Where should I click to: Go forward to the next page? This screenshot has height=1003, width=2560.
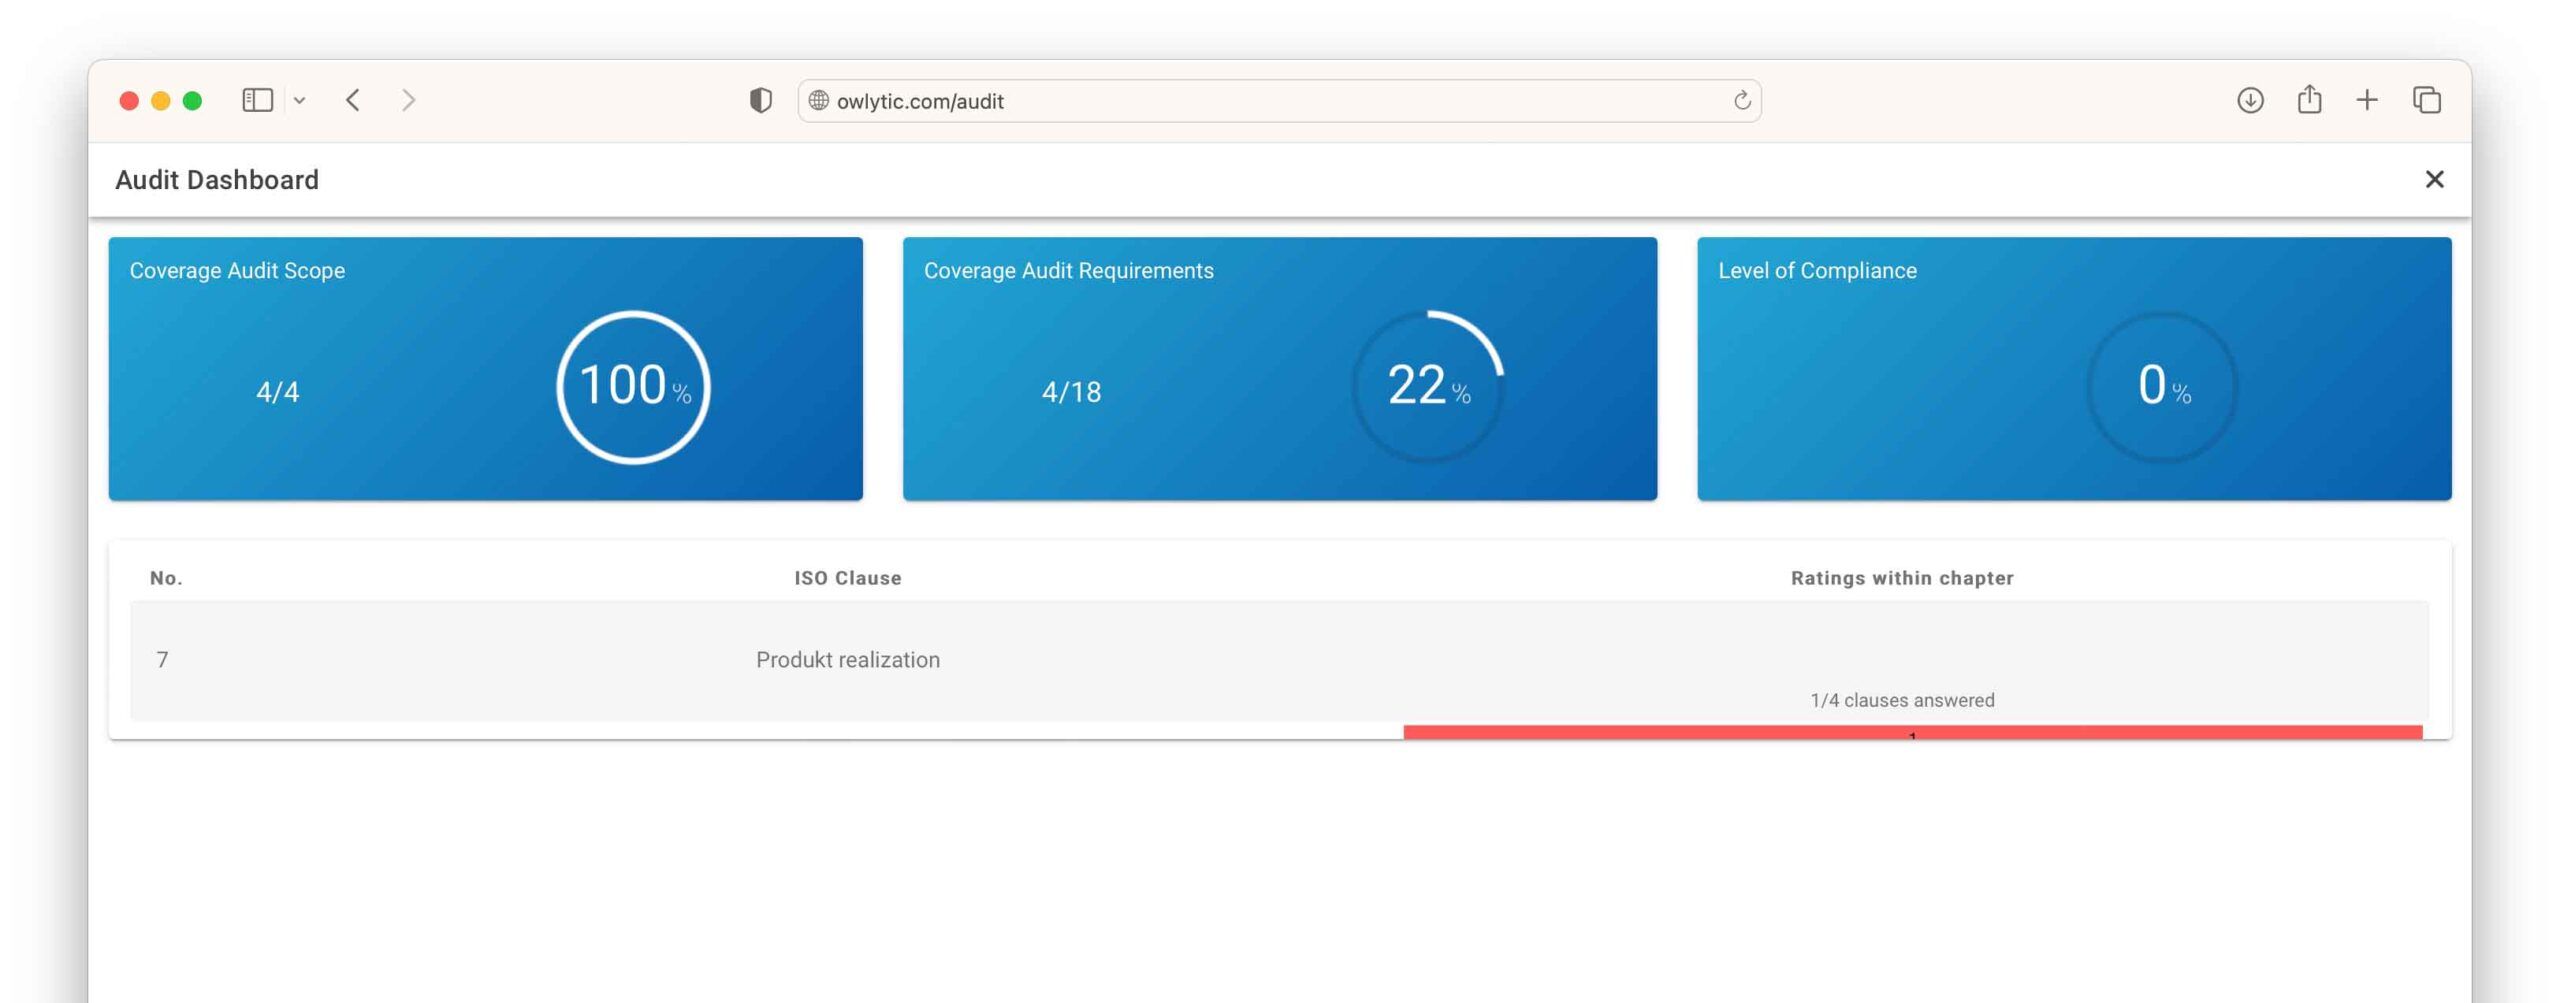click(408, 100)
